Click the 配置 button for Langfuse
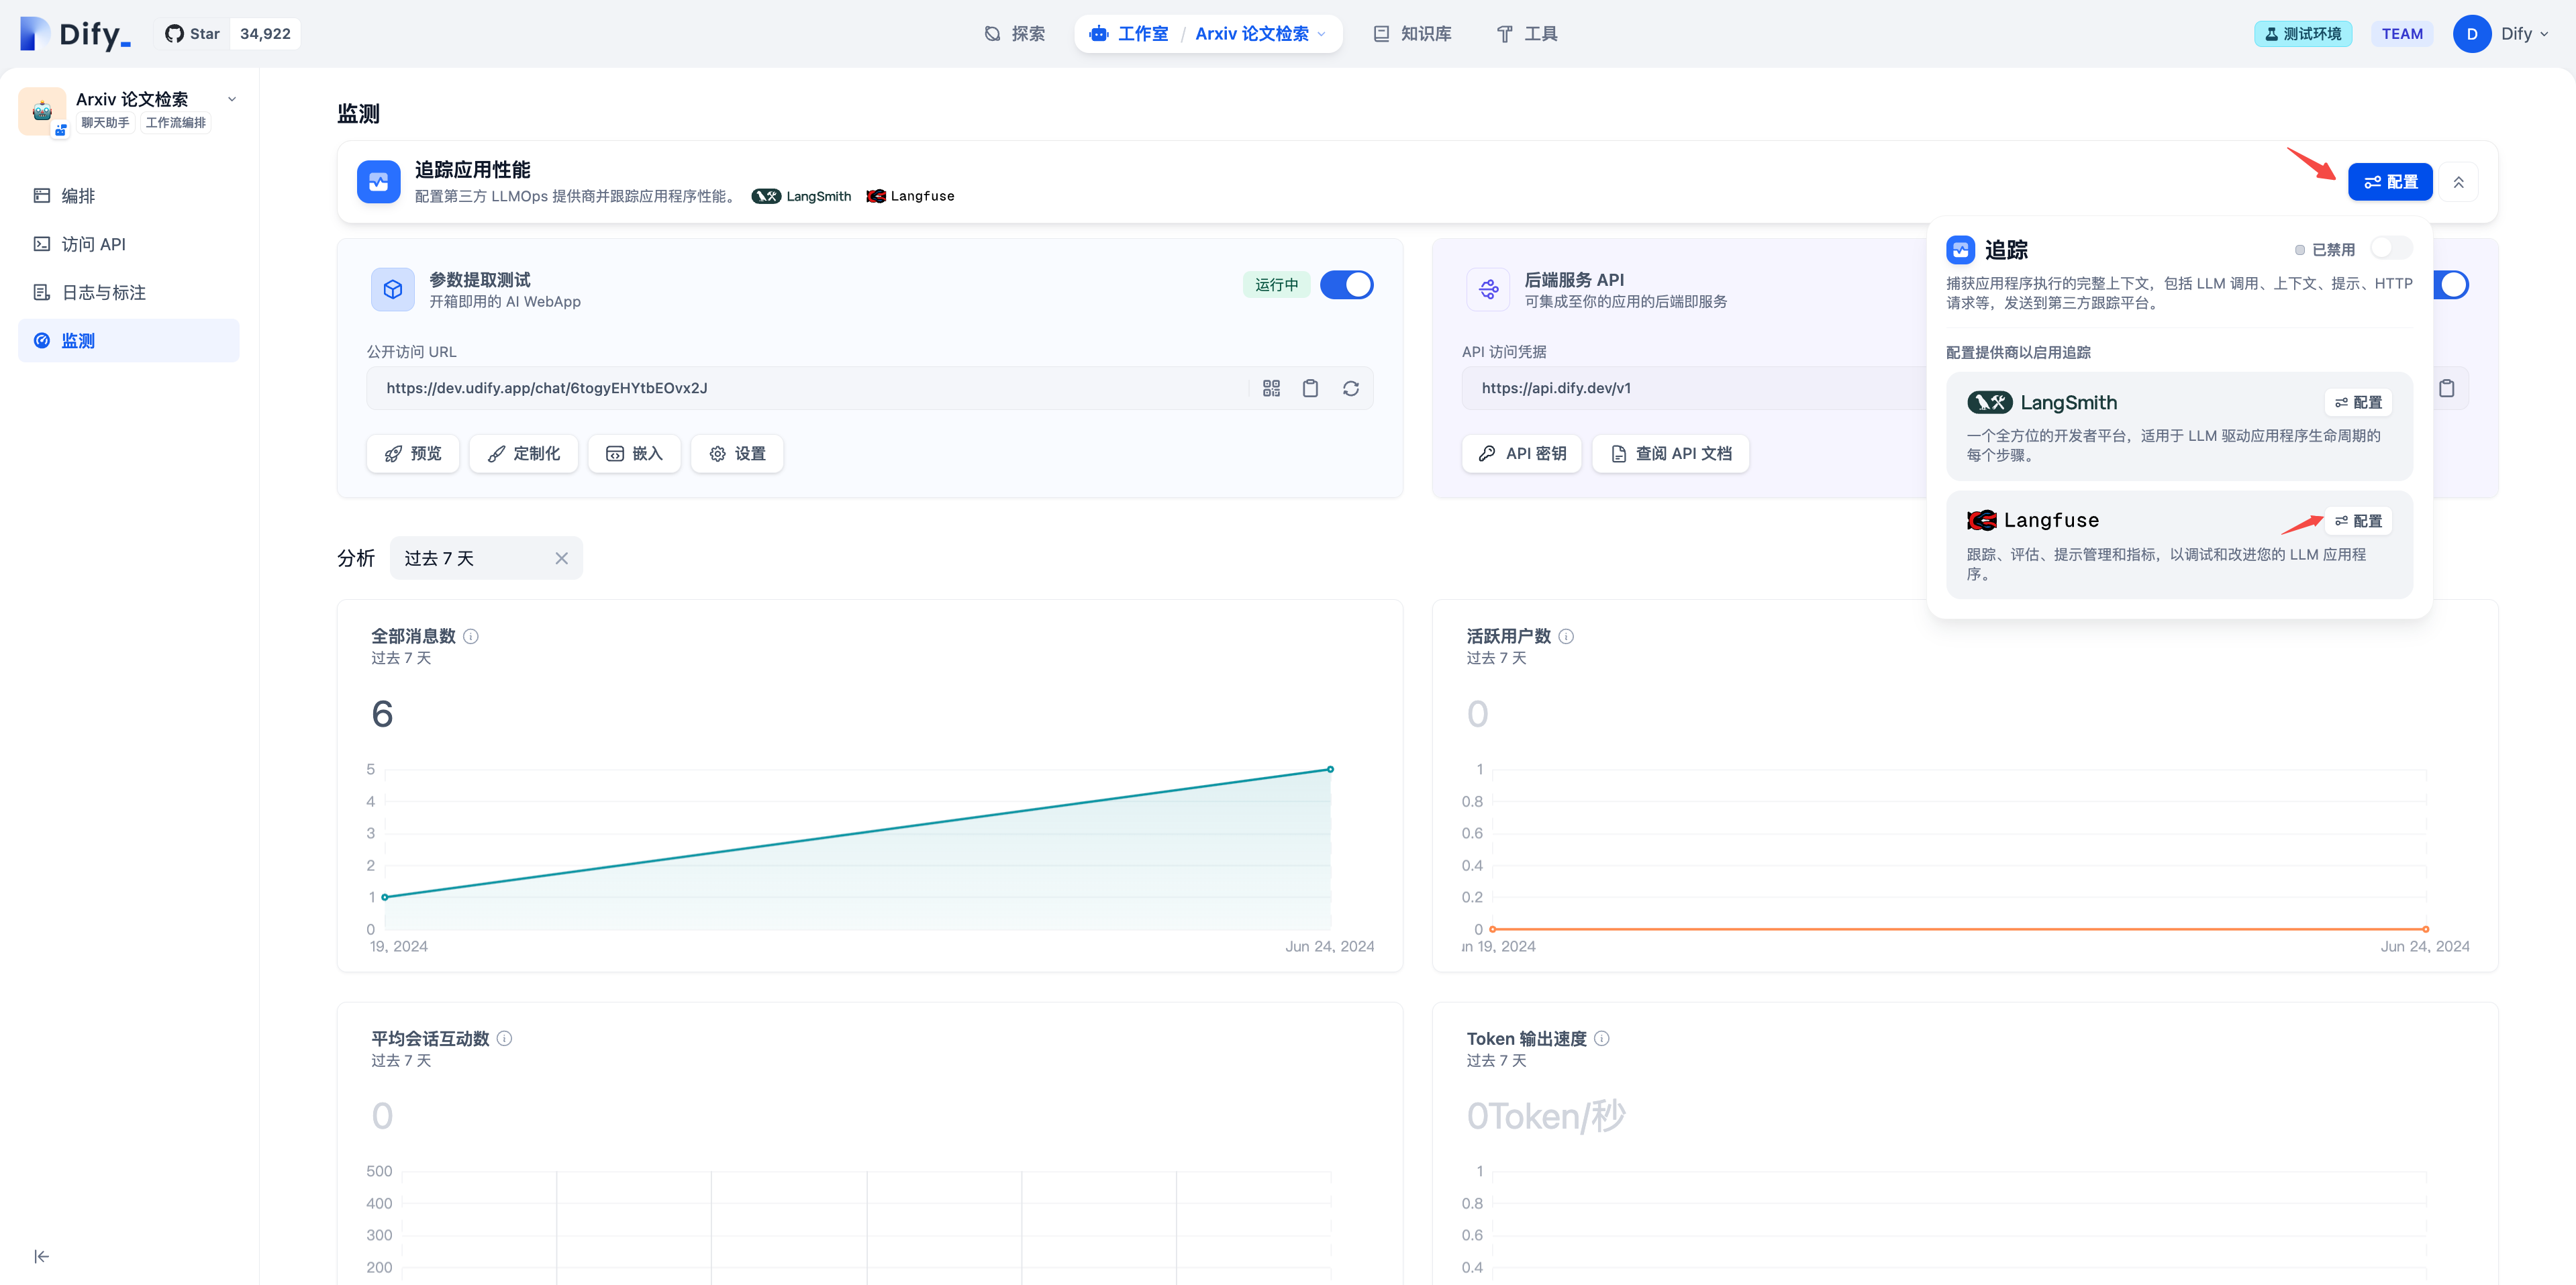Image resolution: width=2576 pixels, height=1285 pixels. click(2358, 521)
